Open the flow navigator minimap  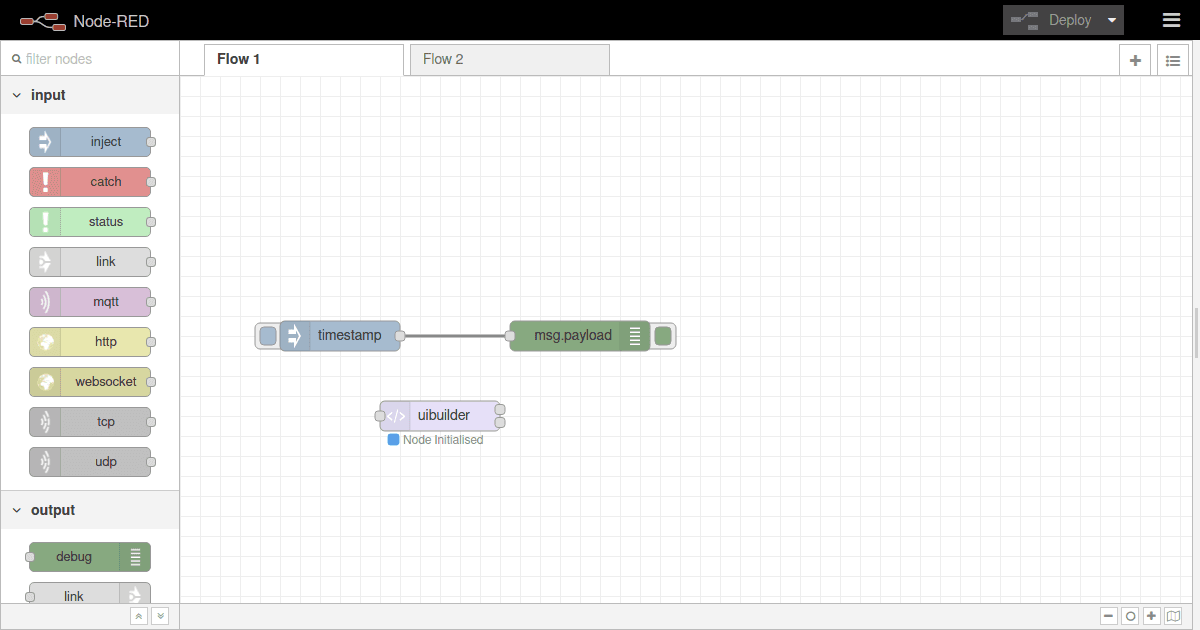click(x=1171, y=615)
